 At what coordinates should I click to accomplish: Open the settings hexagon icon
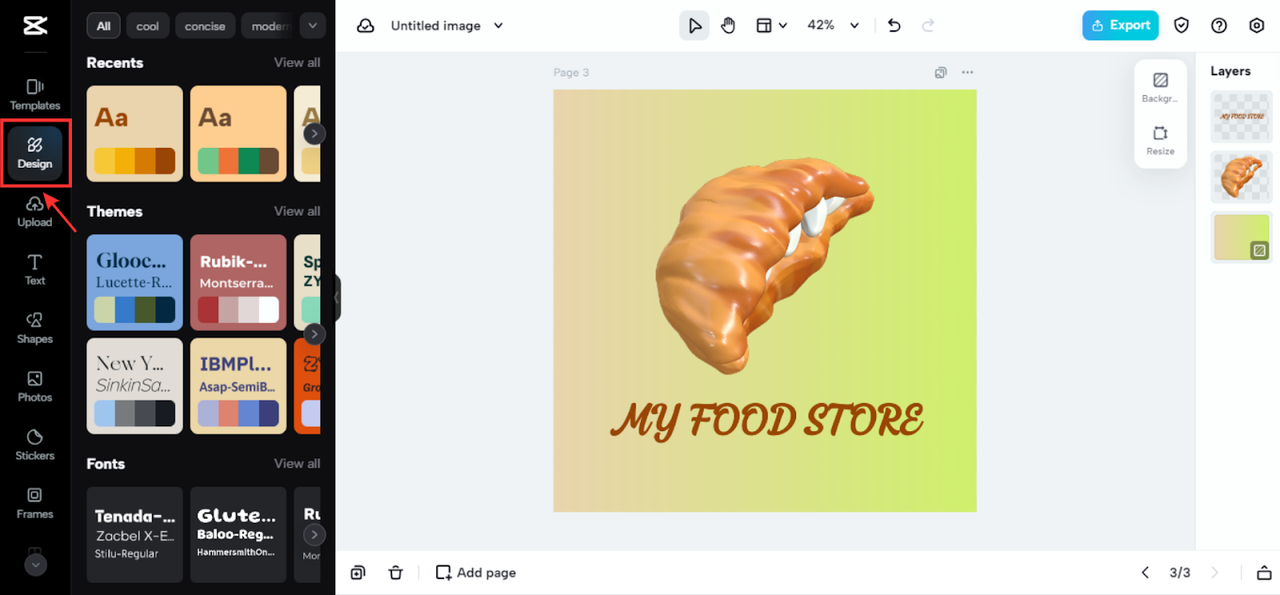point(1257,26)
